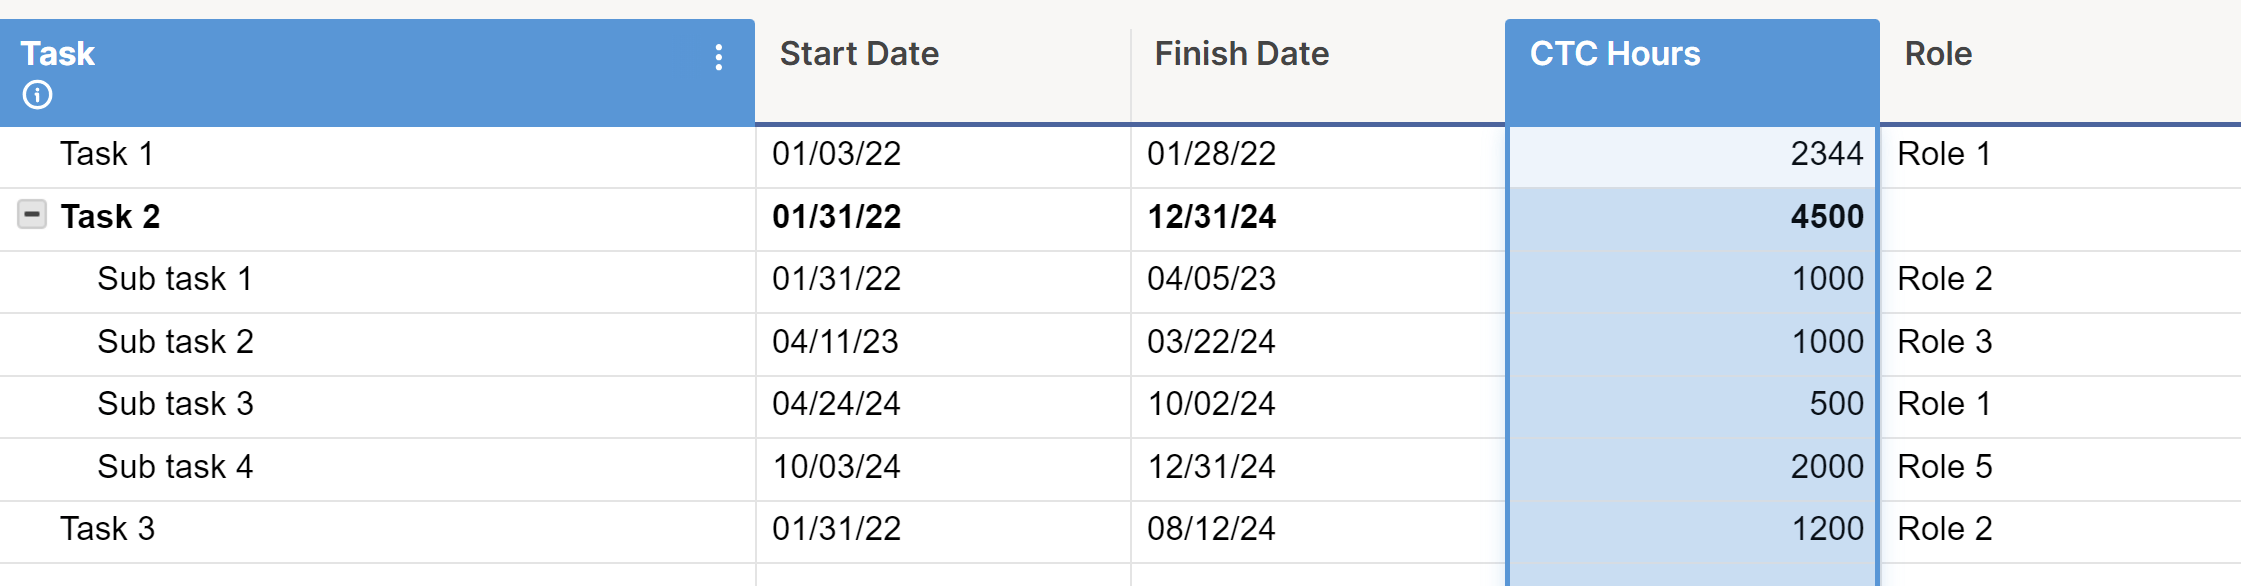Click Task 3's finish date 08/12/24
2241x586 pixels.
pyautogui.click(x=1212, y=528)
